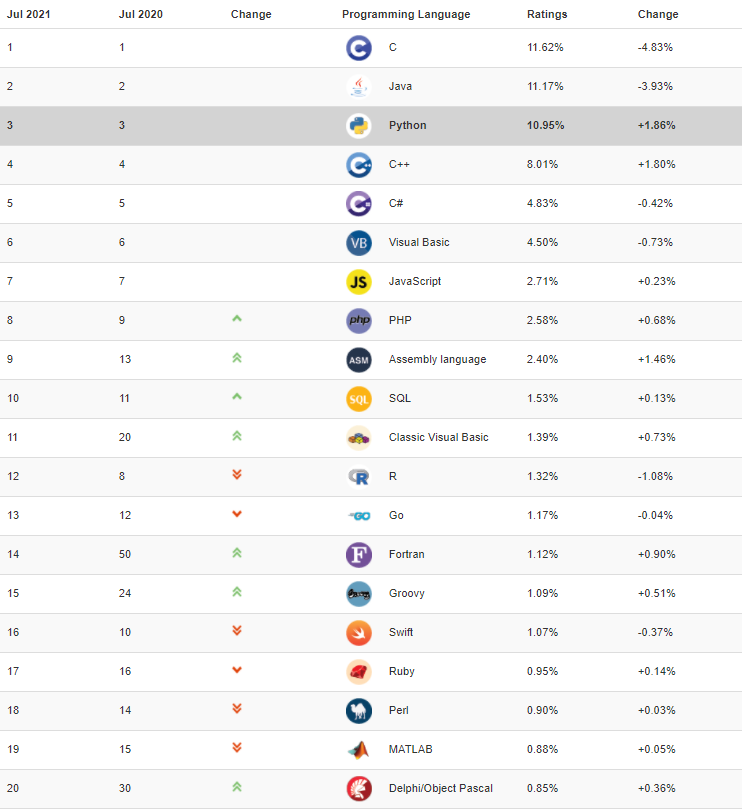Click the C language logo icon
746x812 pixels.
click(x=359, y=48)
